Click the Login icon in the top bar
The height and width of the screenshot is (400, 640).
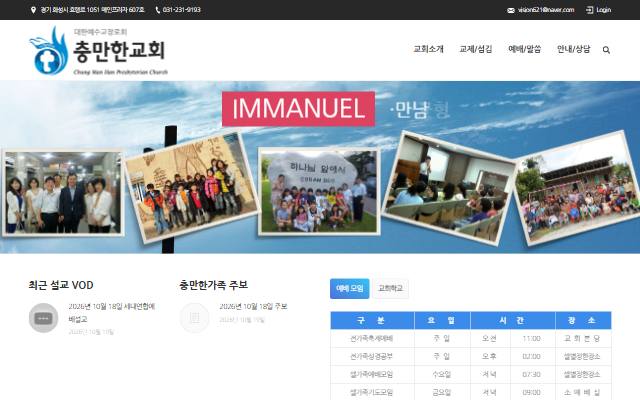(589, 10)
